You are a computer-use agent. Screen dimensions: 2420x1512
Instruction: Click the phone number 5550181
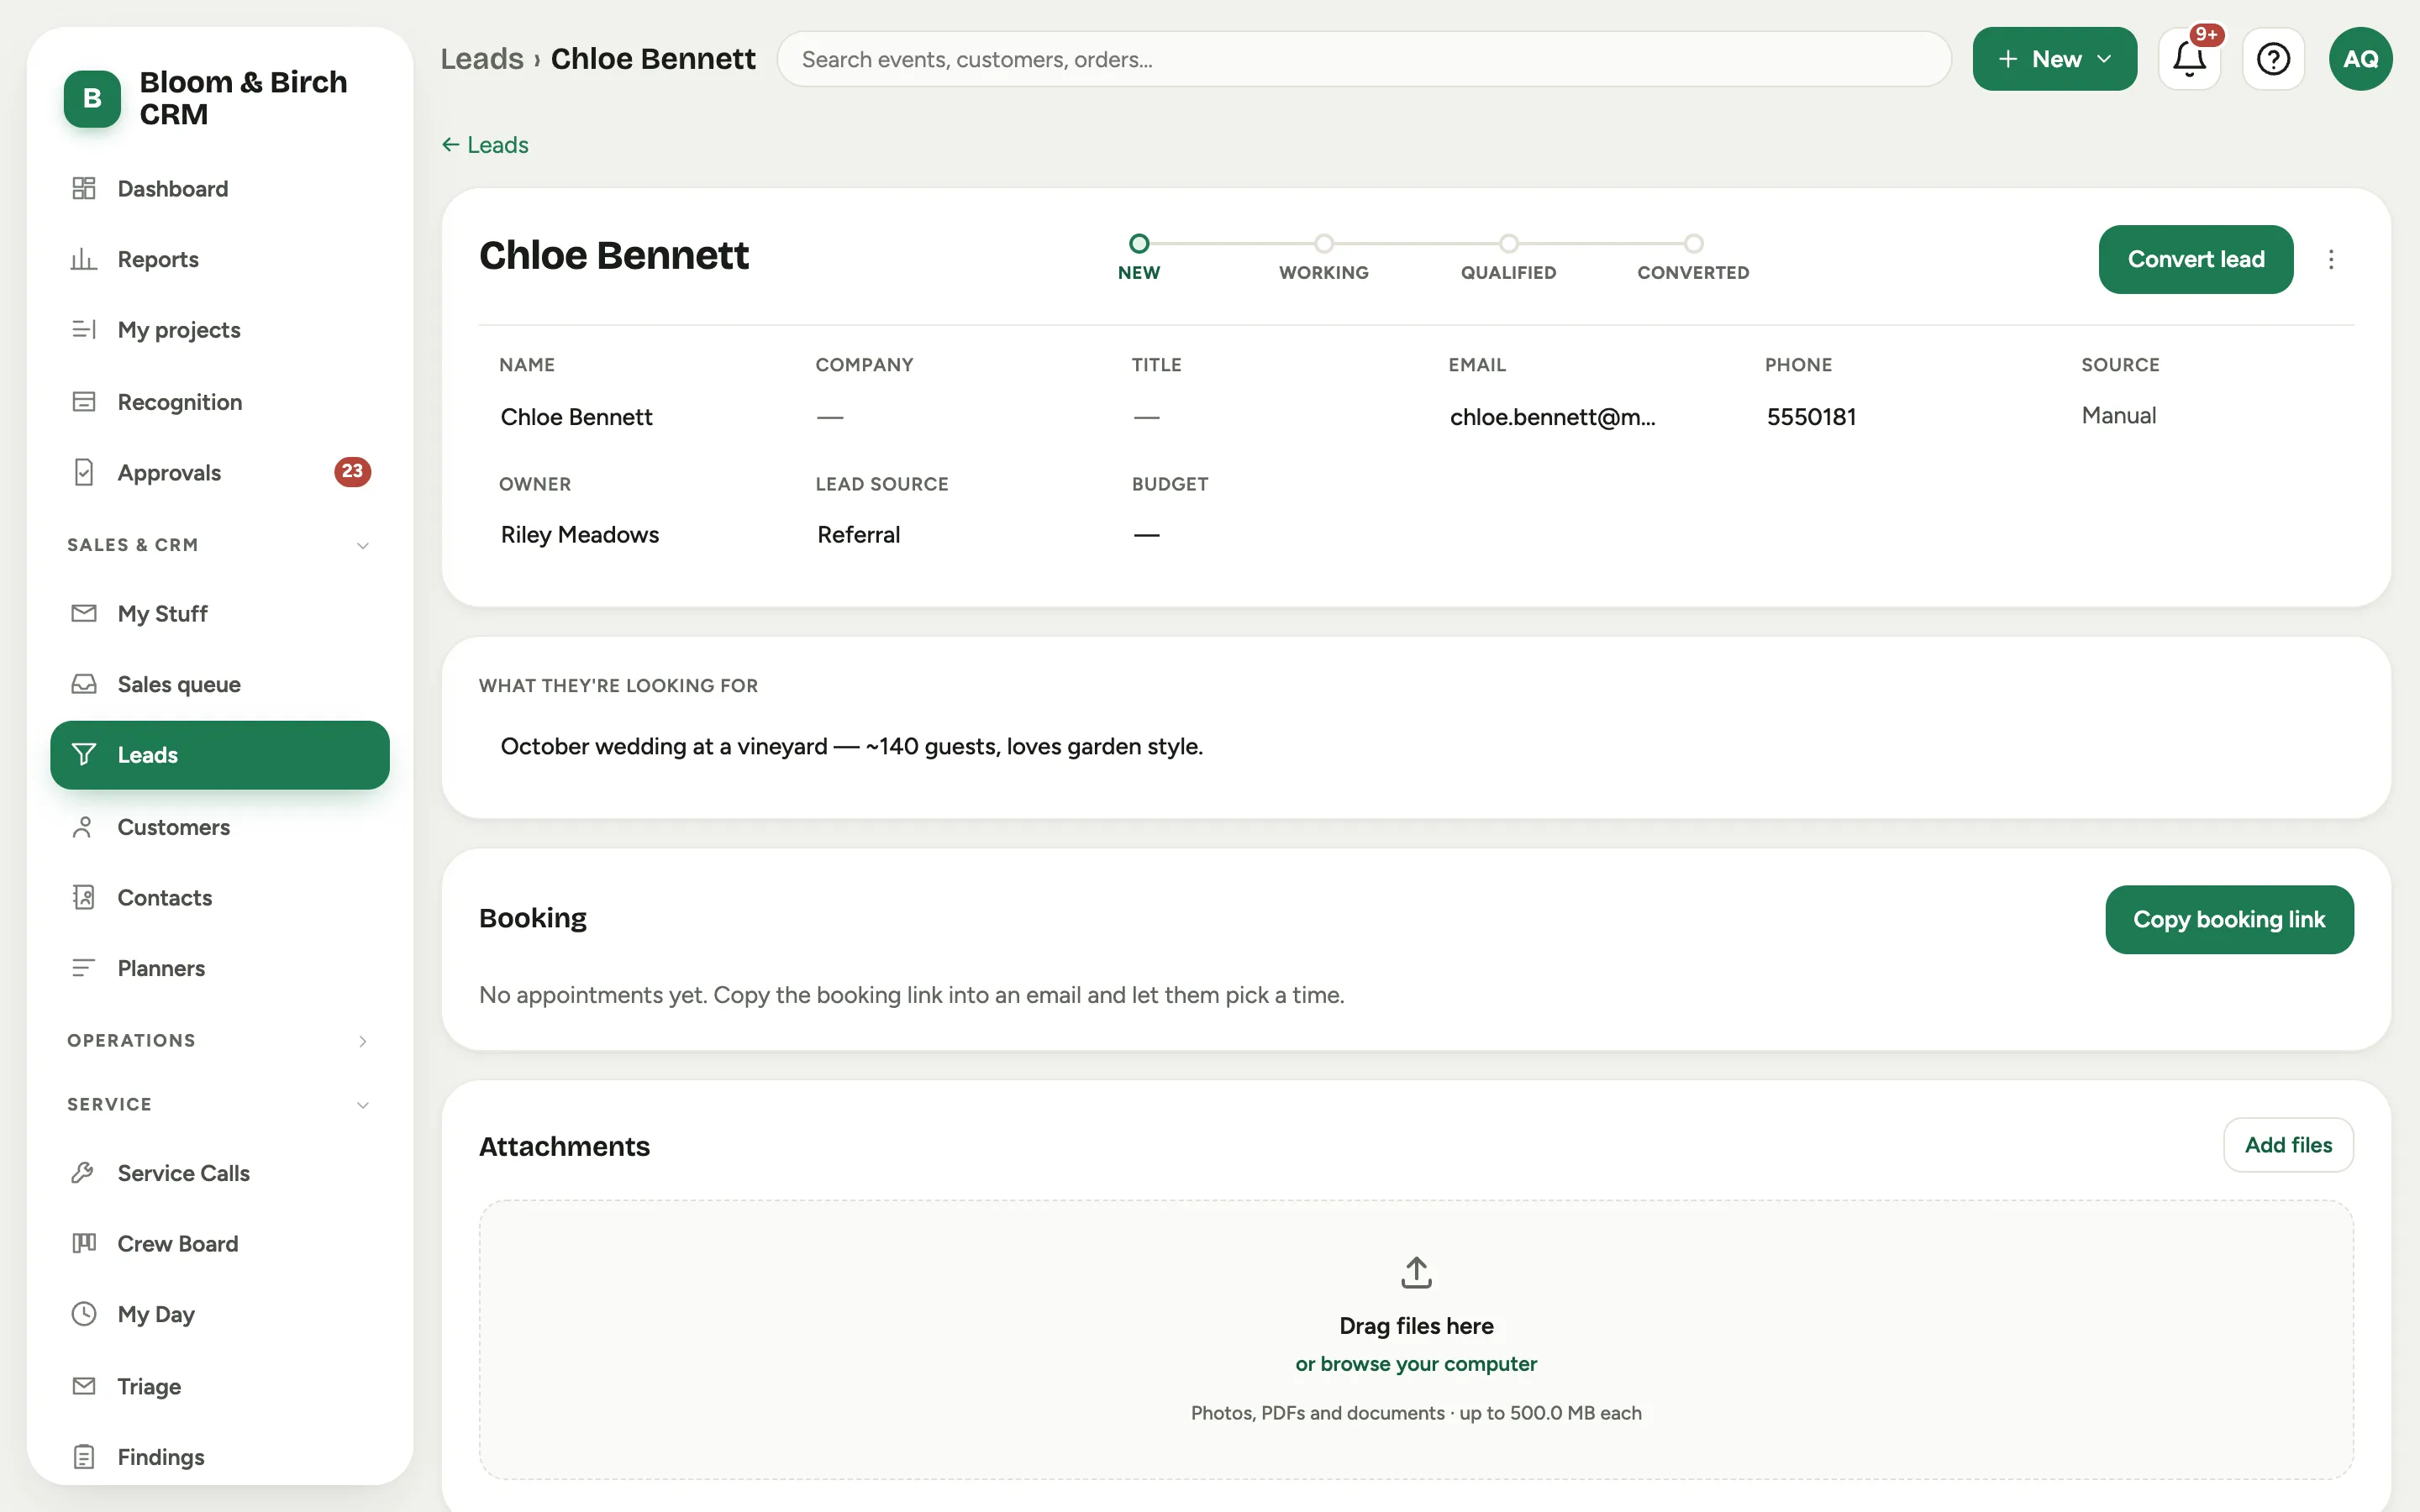[x=1811, y=417]
